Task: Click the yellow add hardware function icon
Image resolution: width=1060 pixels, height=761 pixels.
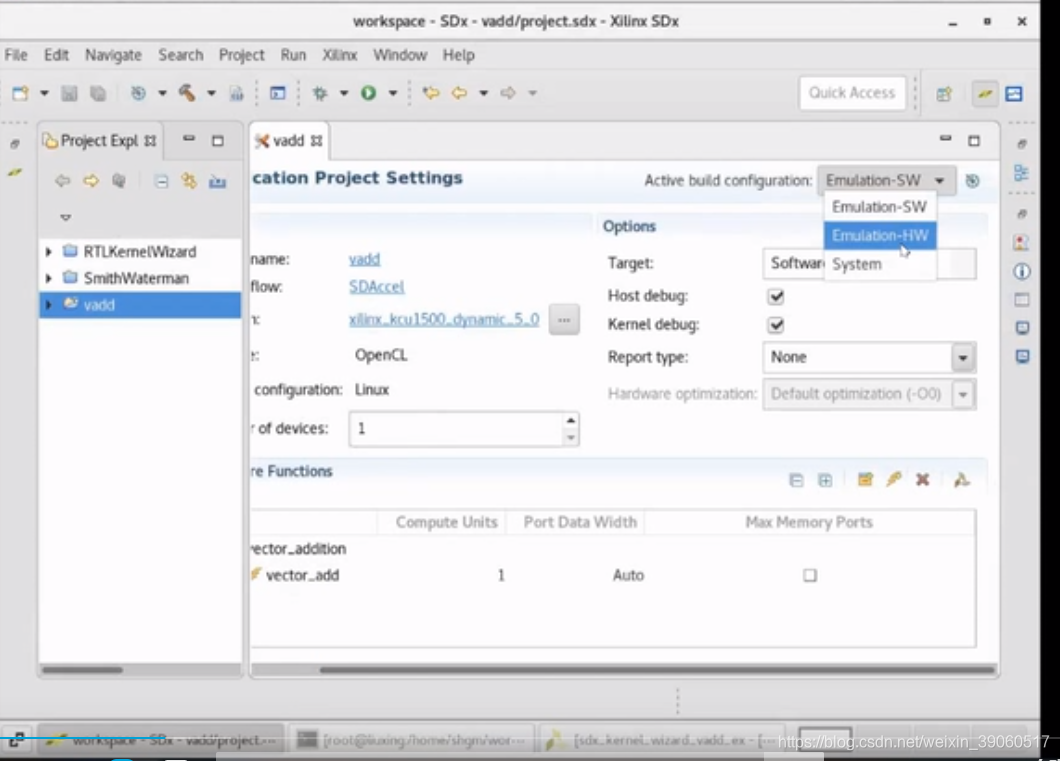Action: pyautogui.click(x=865, y=480)
